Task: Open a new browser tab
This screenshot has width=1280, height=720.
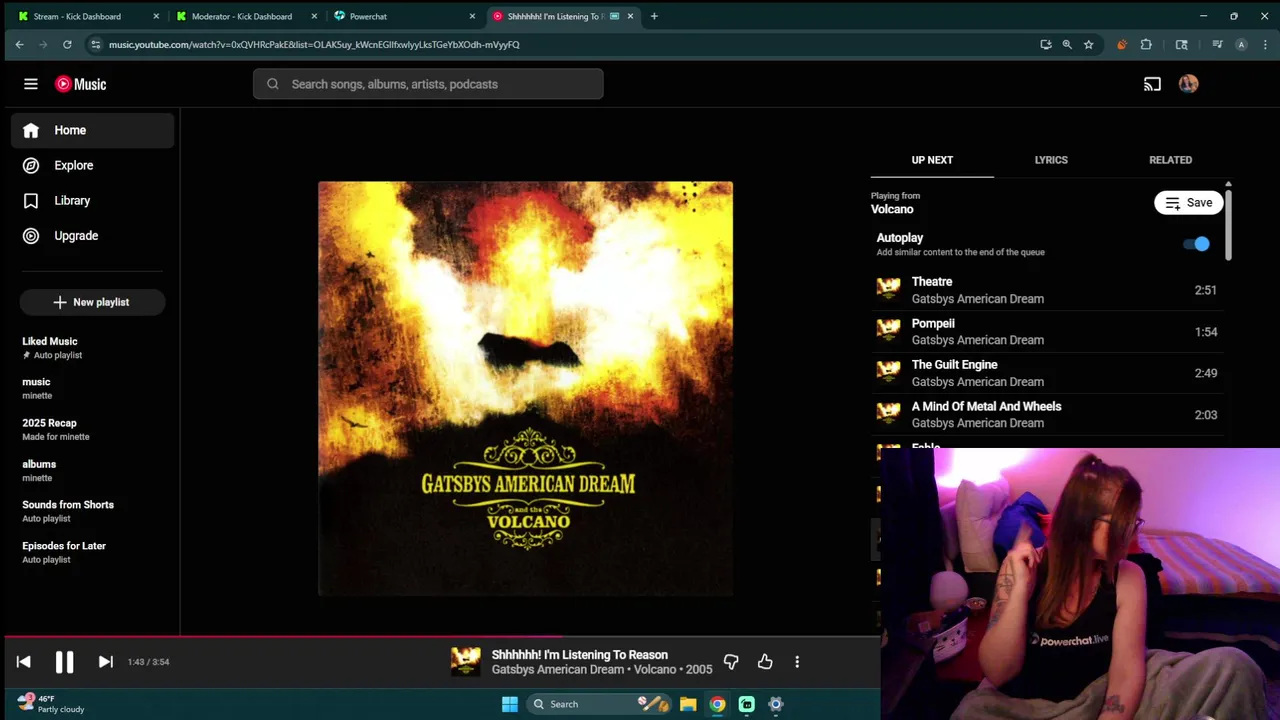Action: [654, 16]
